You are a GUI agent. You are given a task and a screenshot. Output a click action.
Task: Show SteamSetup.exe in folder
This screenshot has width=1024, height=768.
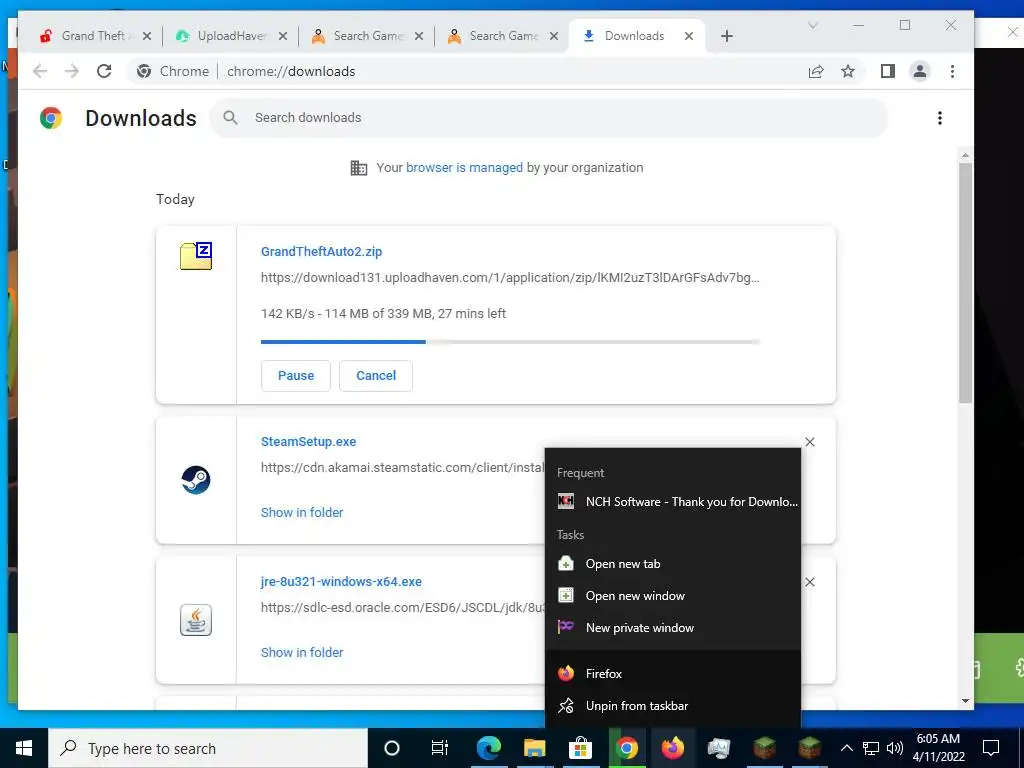(302, 513)
